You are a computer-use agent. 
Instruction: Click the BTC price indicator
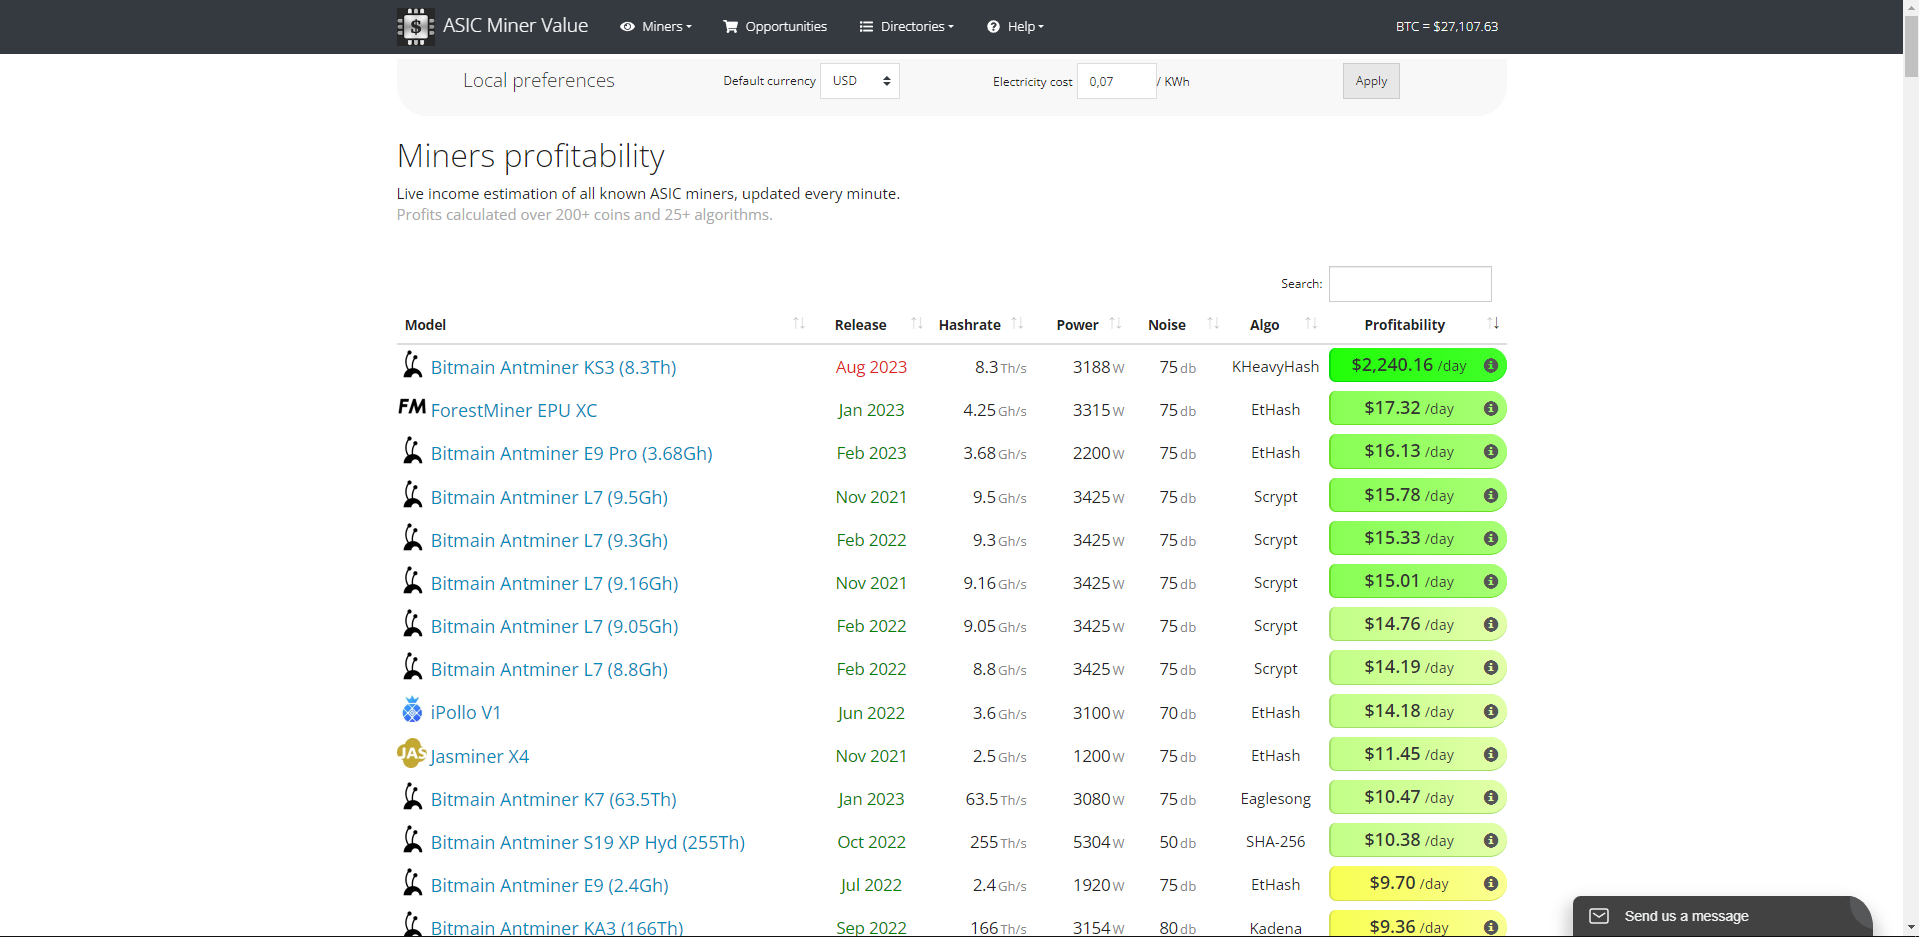coord(1447,27)
